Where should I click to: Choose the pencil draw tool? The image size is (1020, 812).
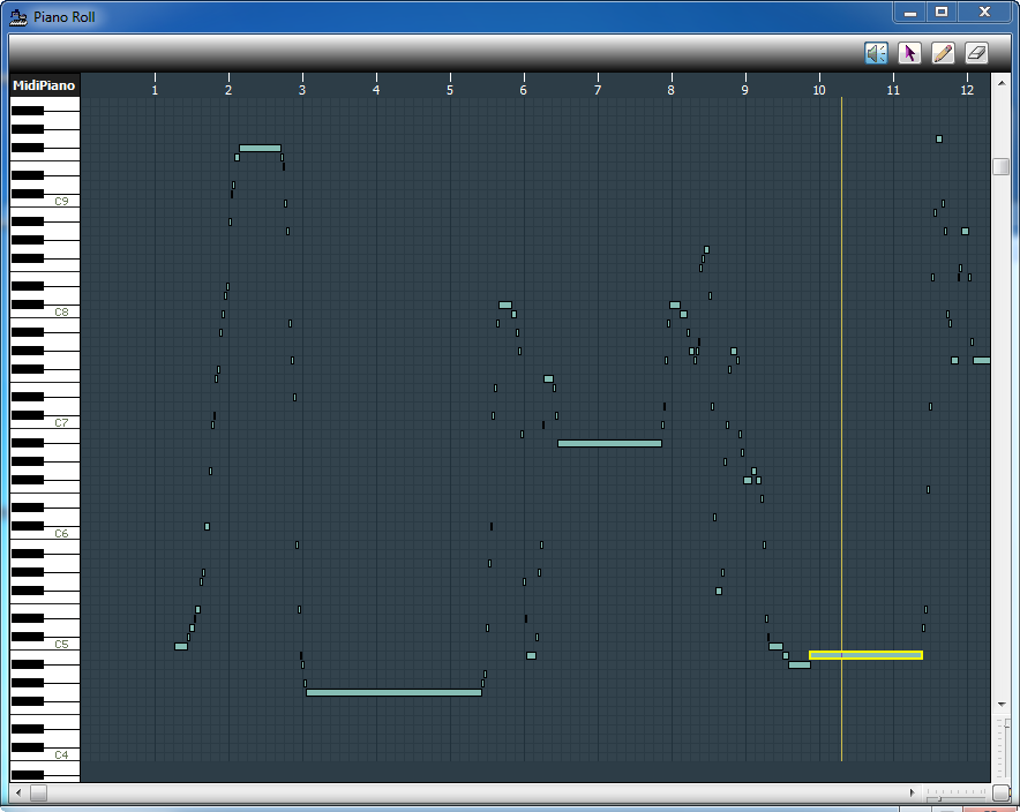[x=943, y=53]
